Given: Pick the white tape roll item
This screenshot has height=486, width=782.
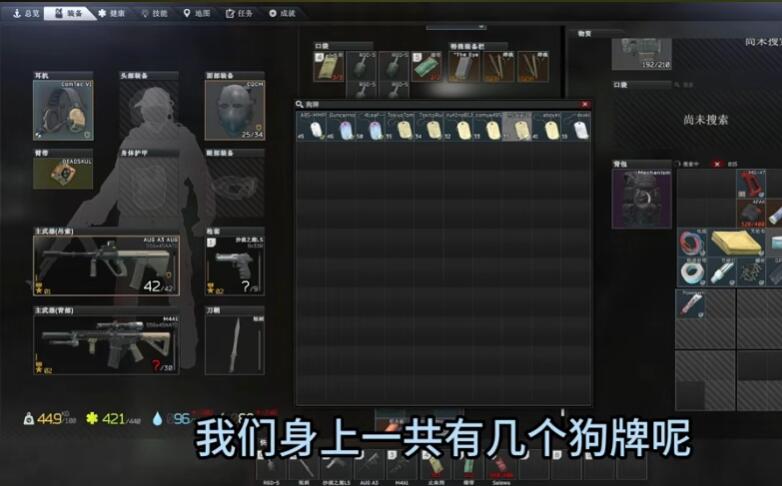Looking at the screenshot, I should click(692, 272).
